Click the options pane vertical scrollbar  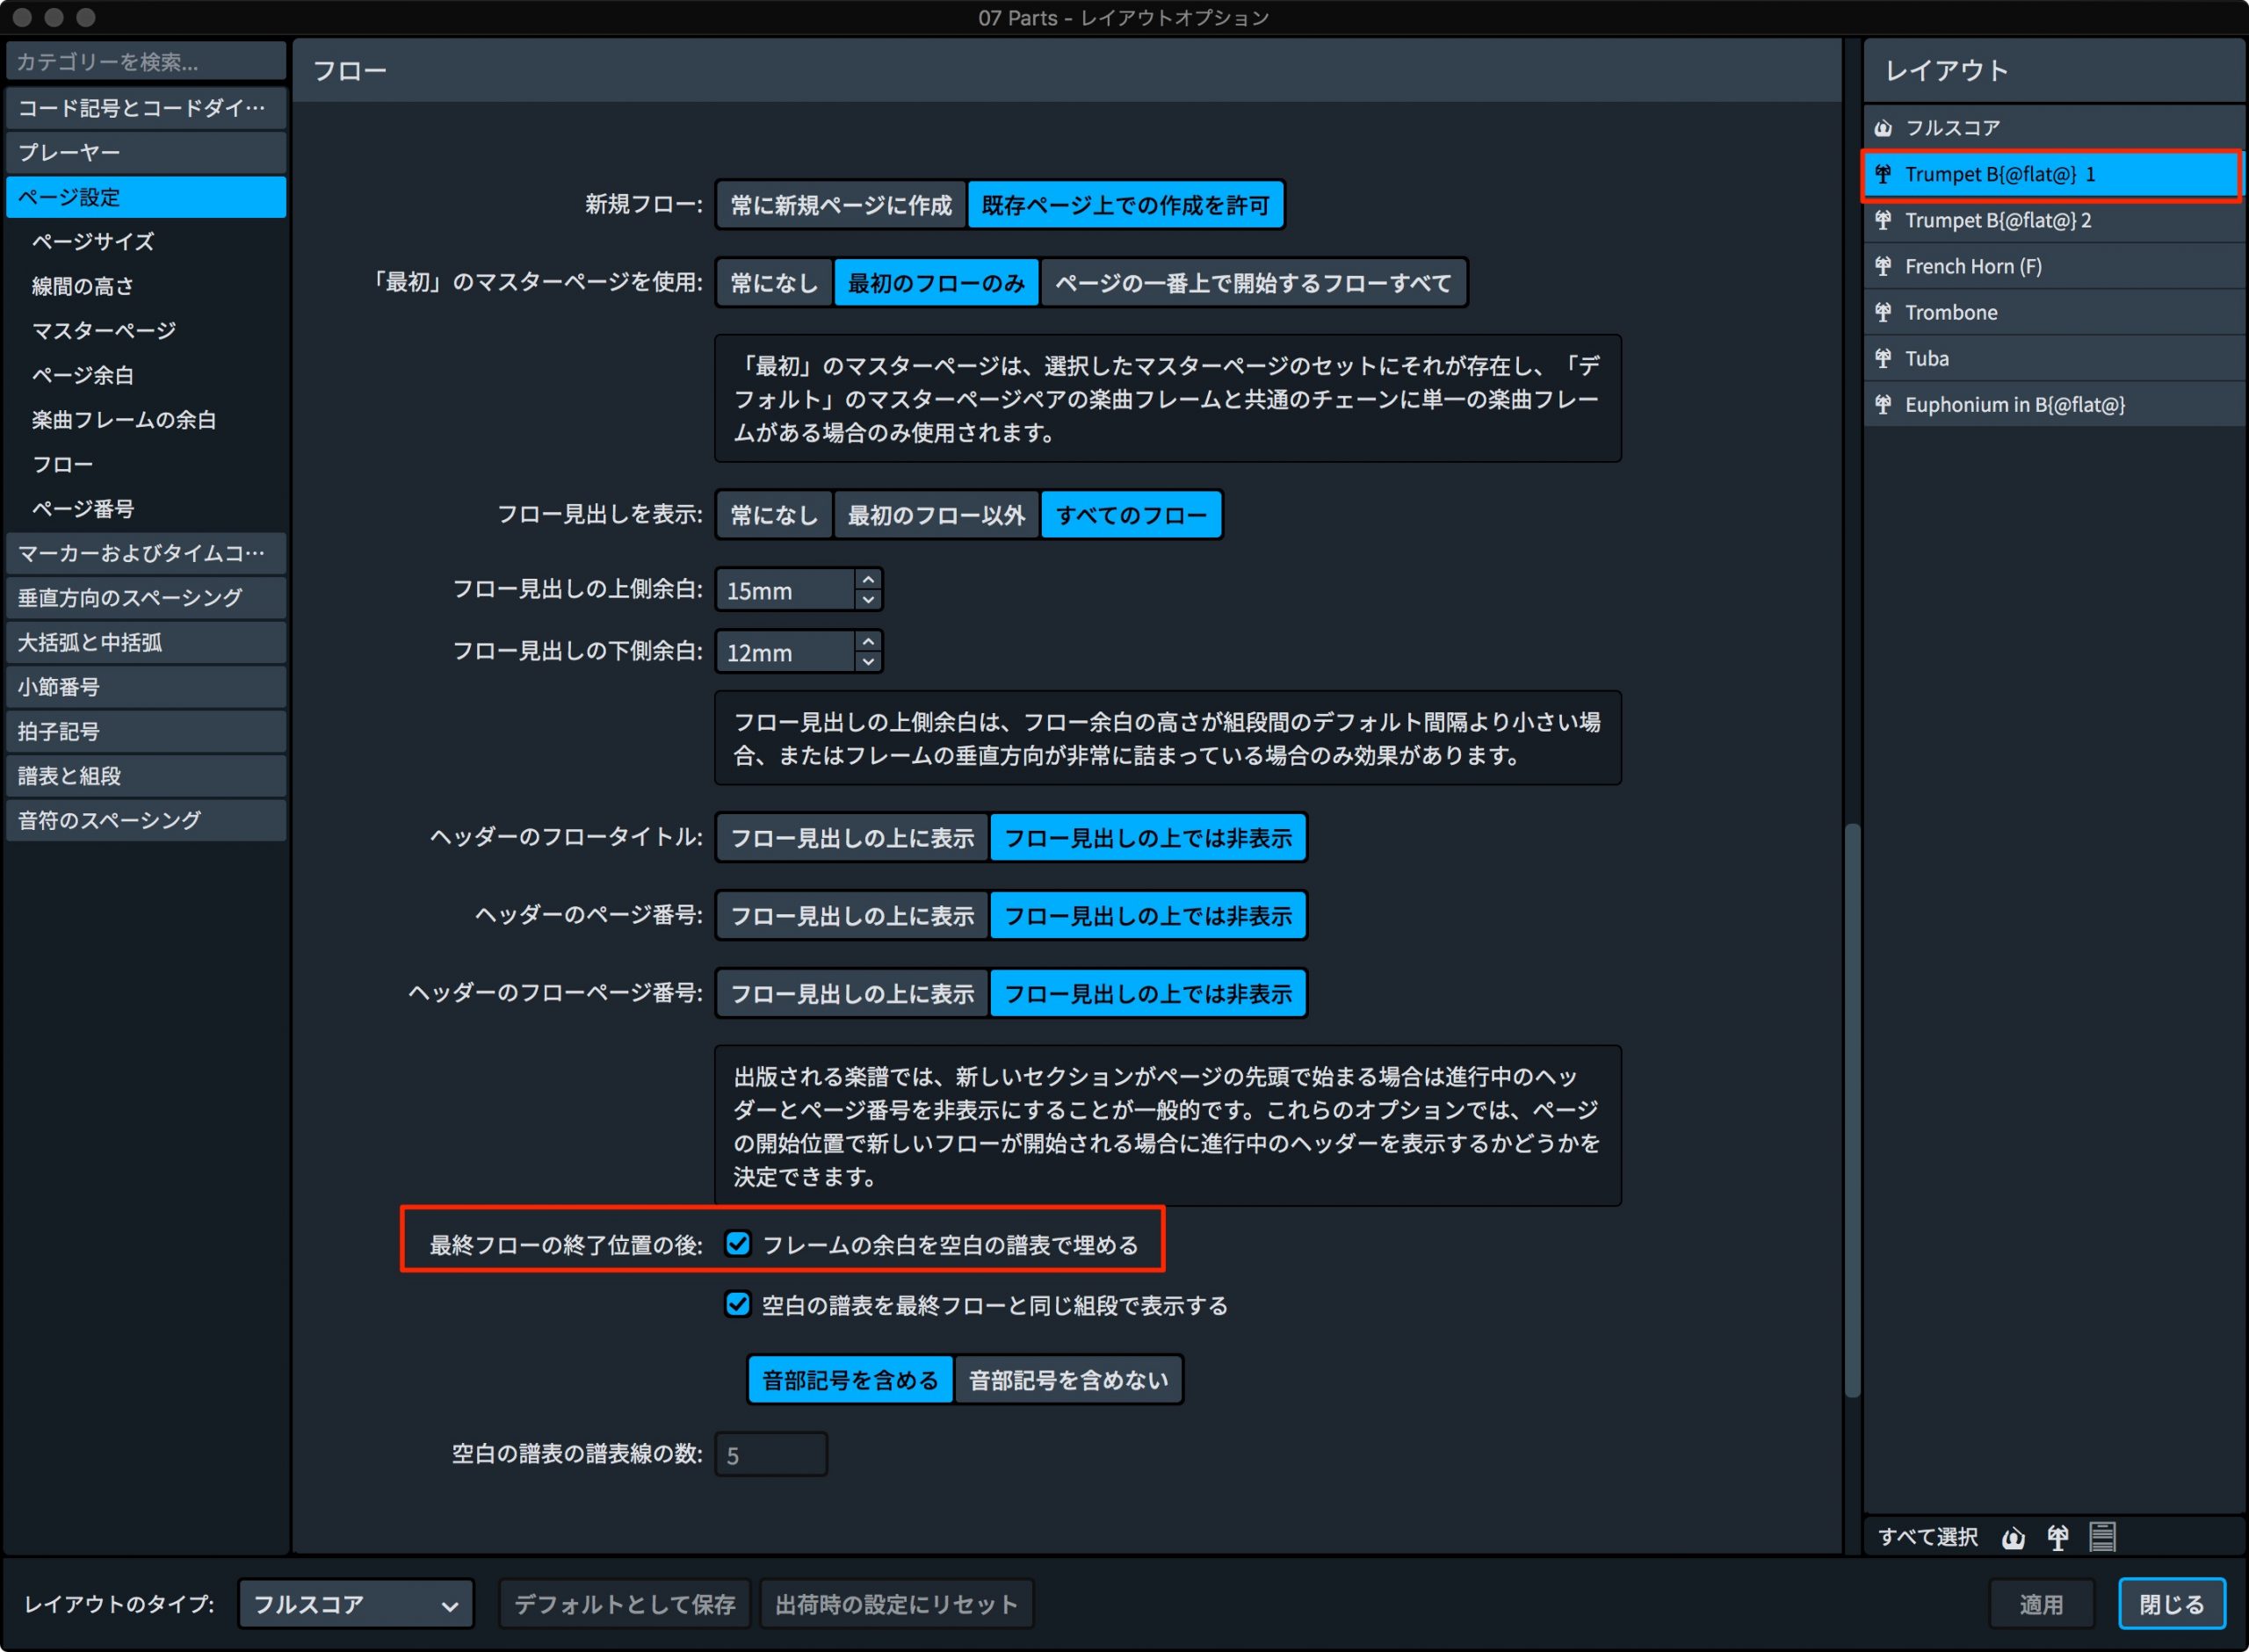coord(1852,1110)
